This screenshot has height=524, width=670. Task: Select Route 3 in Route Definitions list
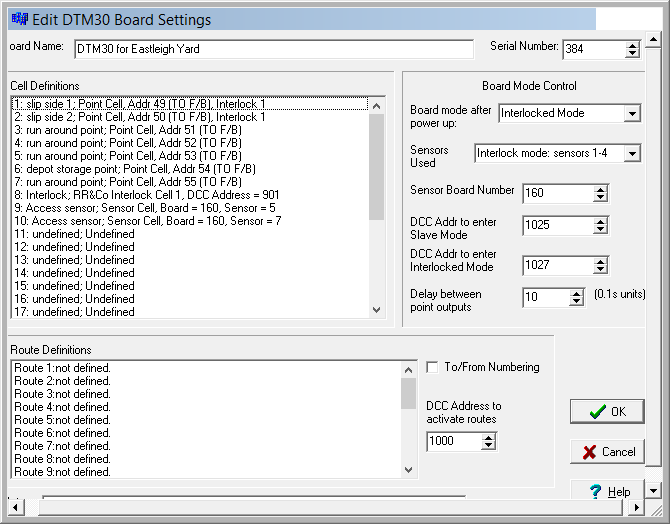tap(62, 394)
